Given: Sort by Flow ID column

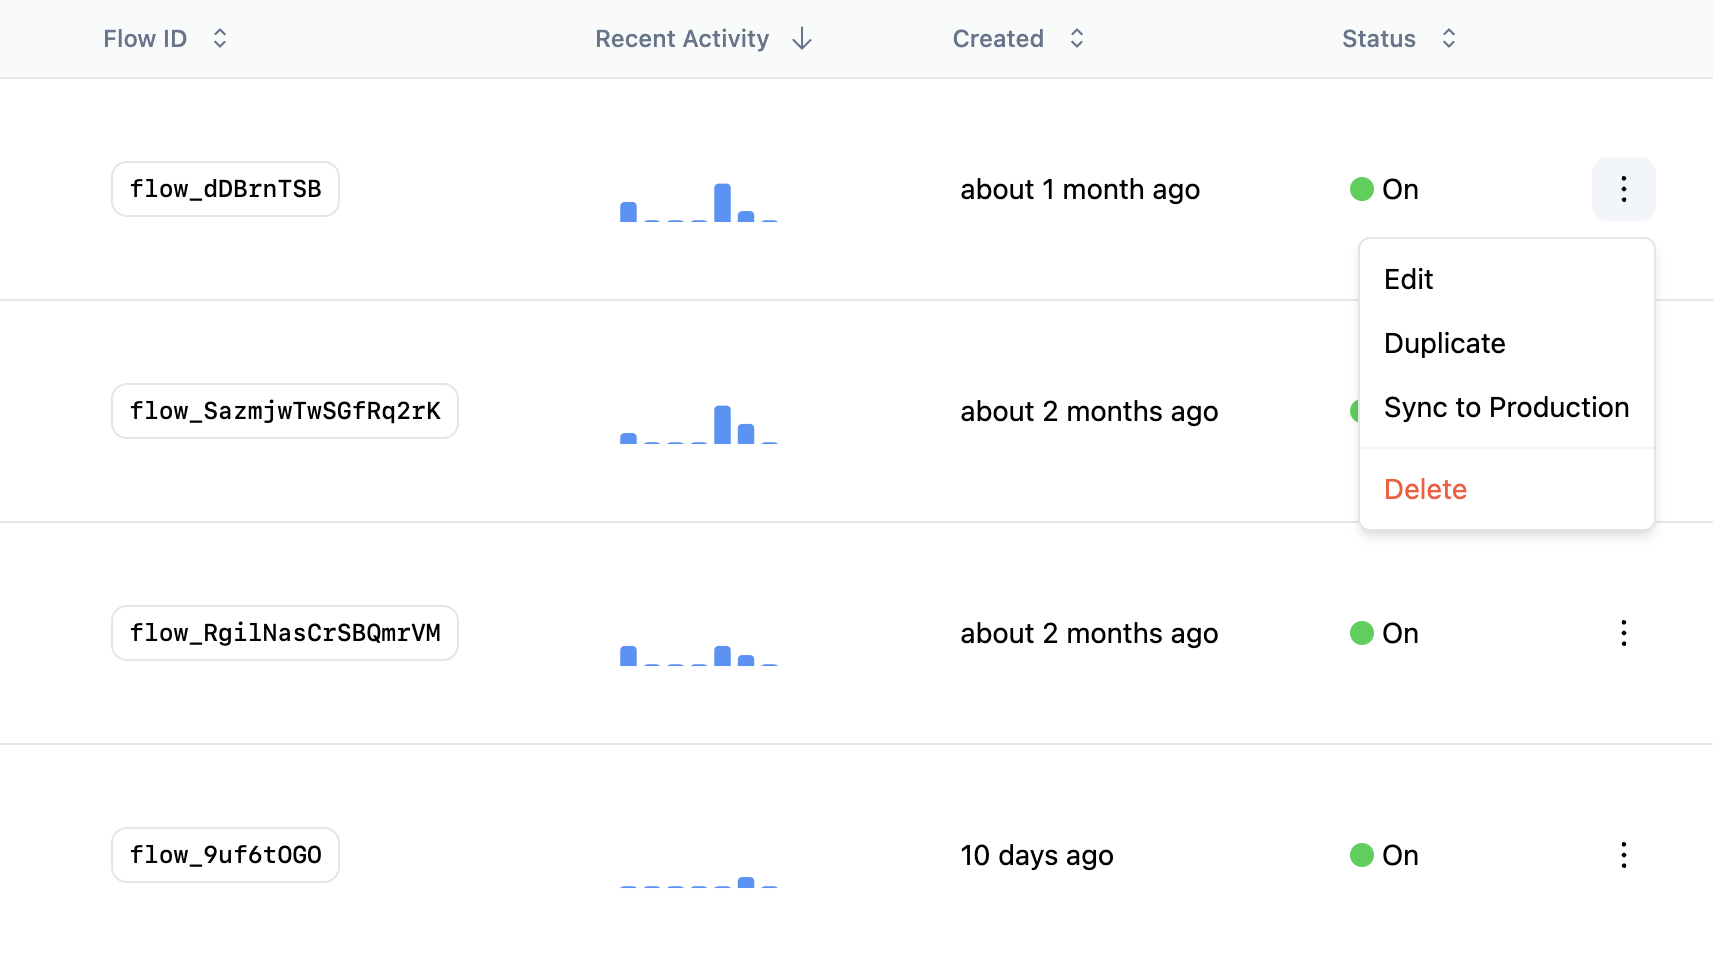Looking at the screenshot, I should tap(219, 39).
